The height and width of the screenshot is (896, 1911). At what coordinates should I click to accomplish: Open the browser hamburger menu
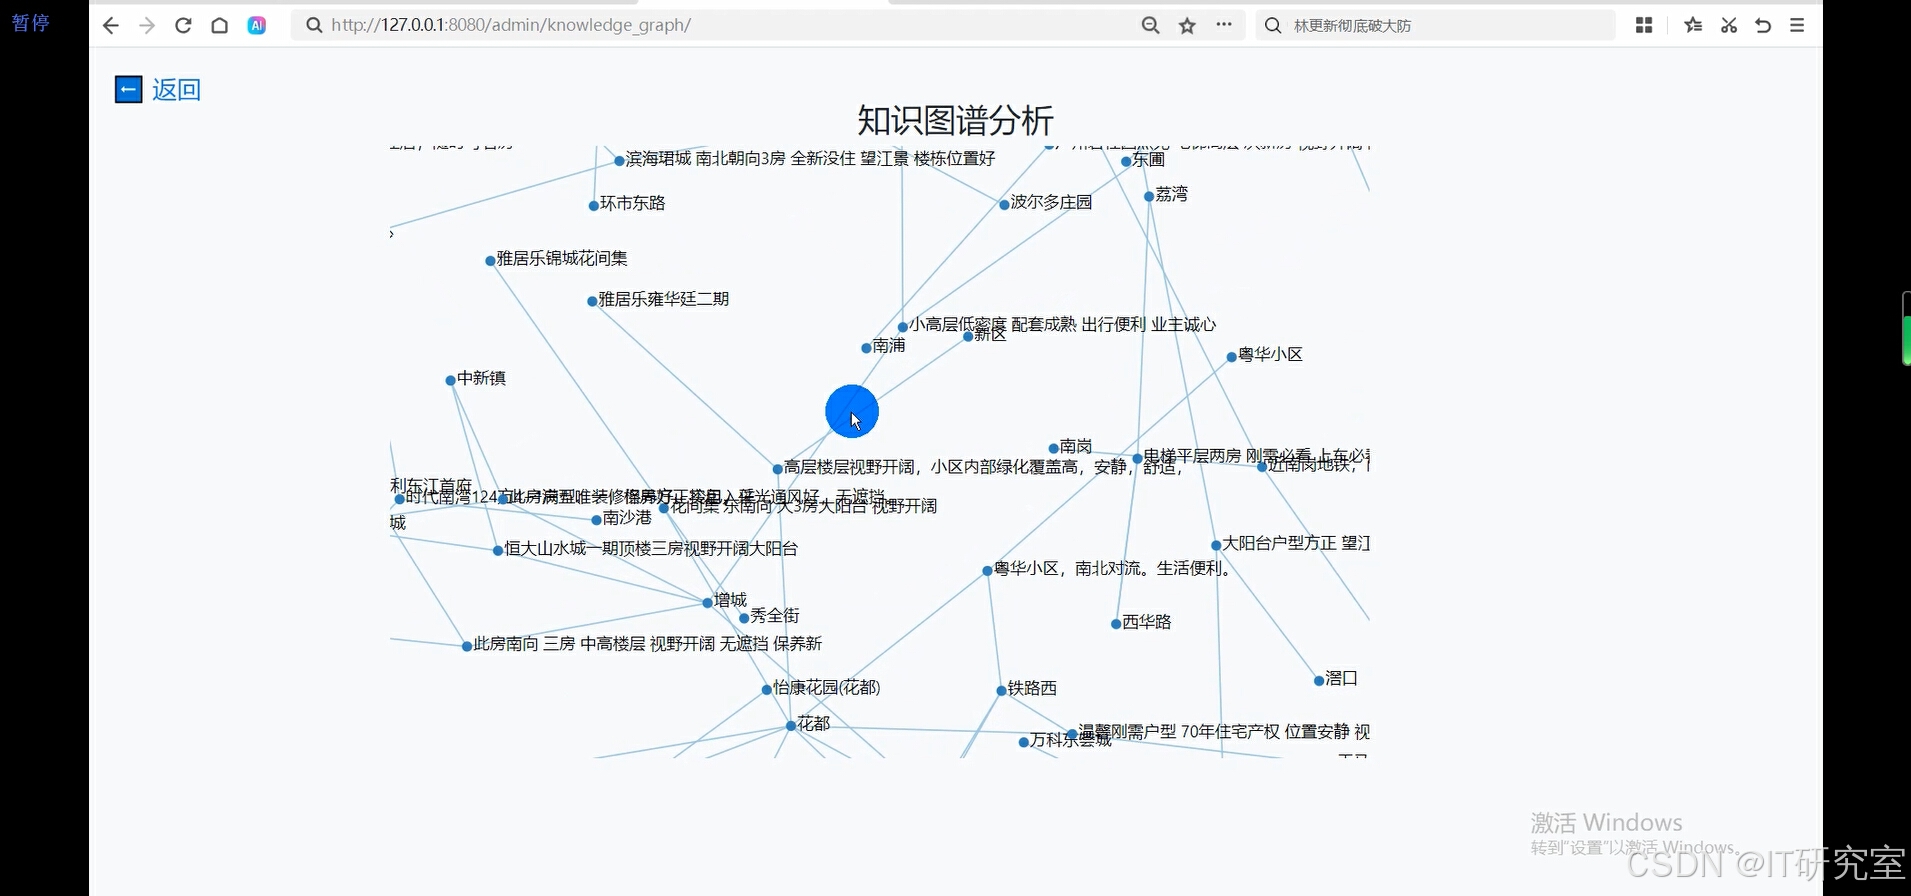1797,26
